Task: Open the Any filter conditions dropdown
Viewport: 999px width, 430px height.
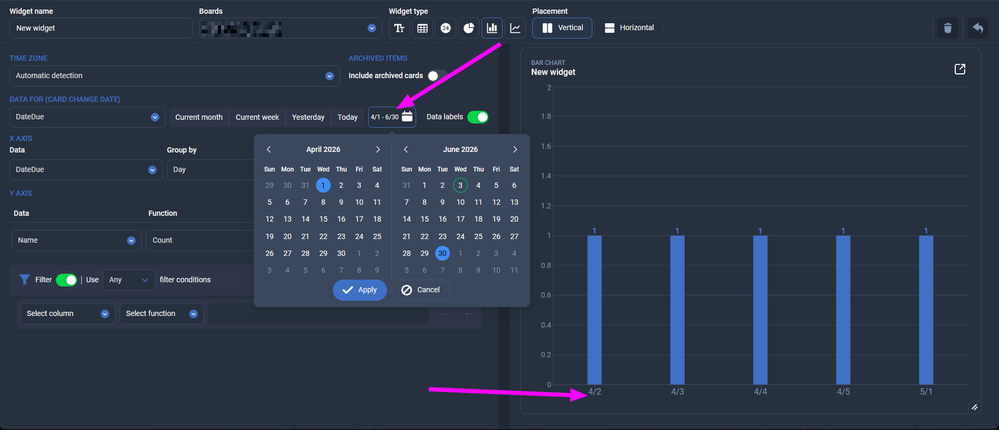Action: pyautogui.click(x=129, y=280)
